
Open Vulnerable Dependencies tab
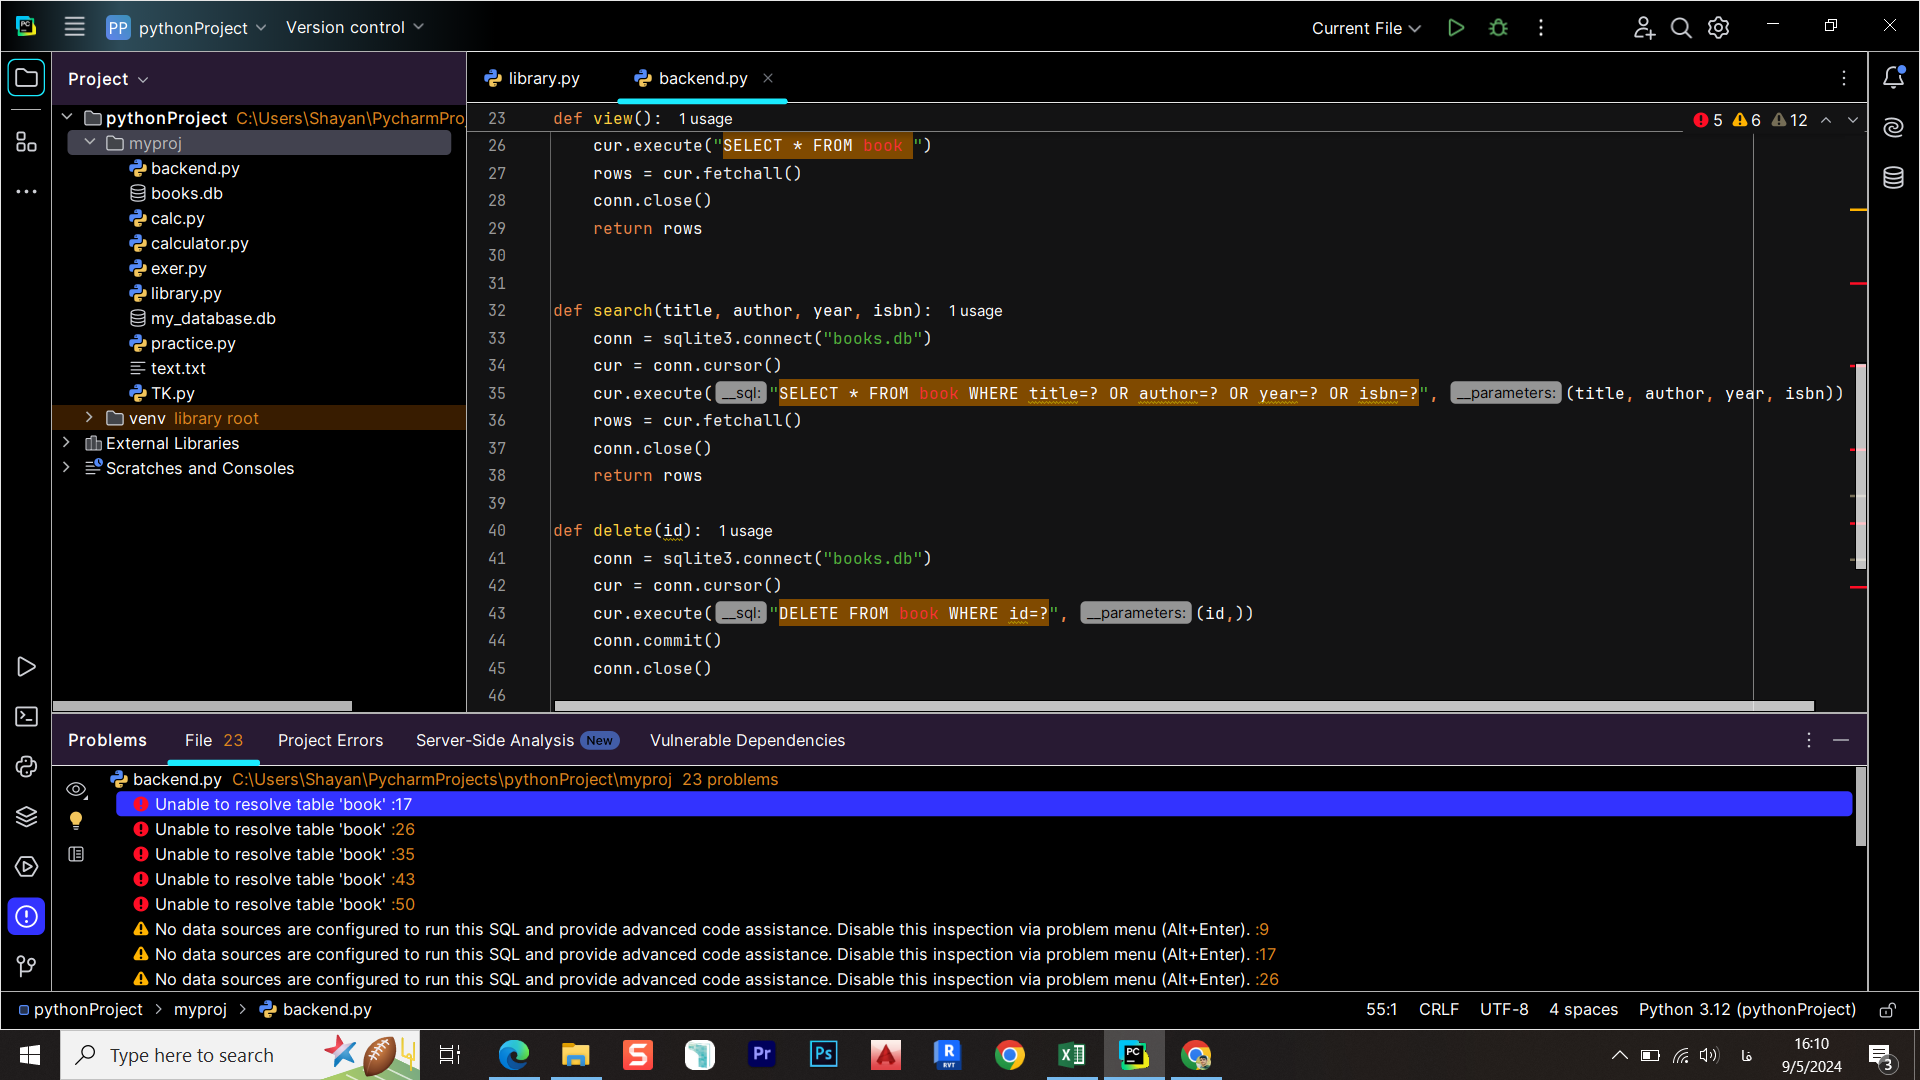[747, 740]
